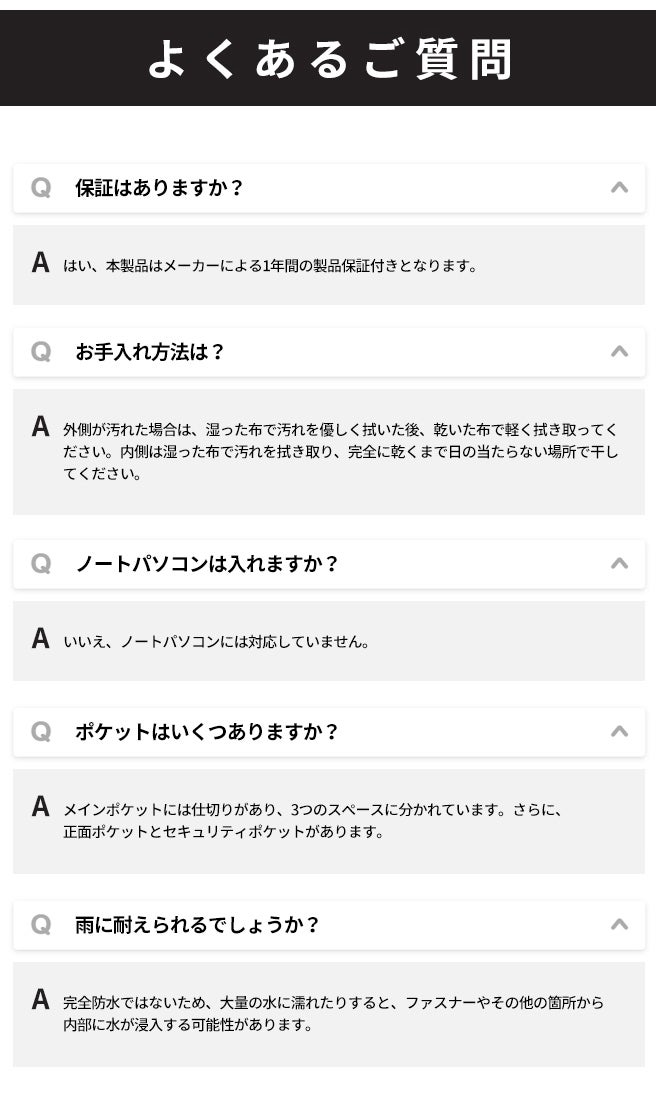Collapse the お手入れ方法は？ section using its chevron

click(619, 351)
